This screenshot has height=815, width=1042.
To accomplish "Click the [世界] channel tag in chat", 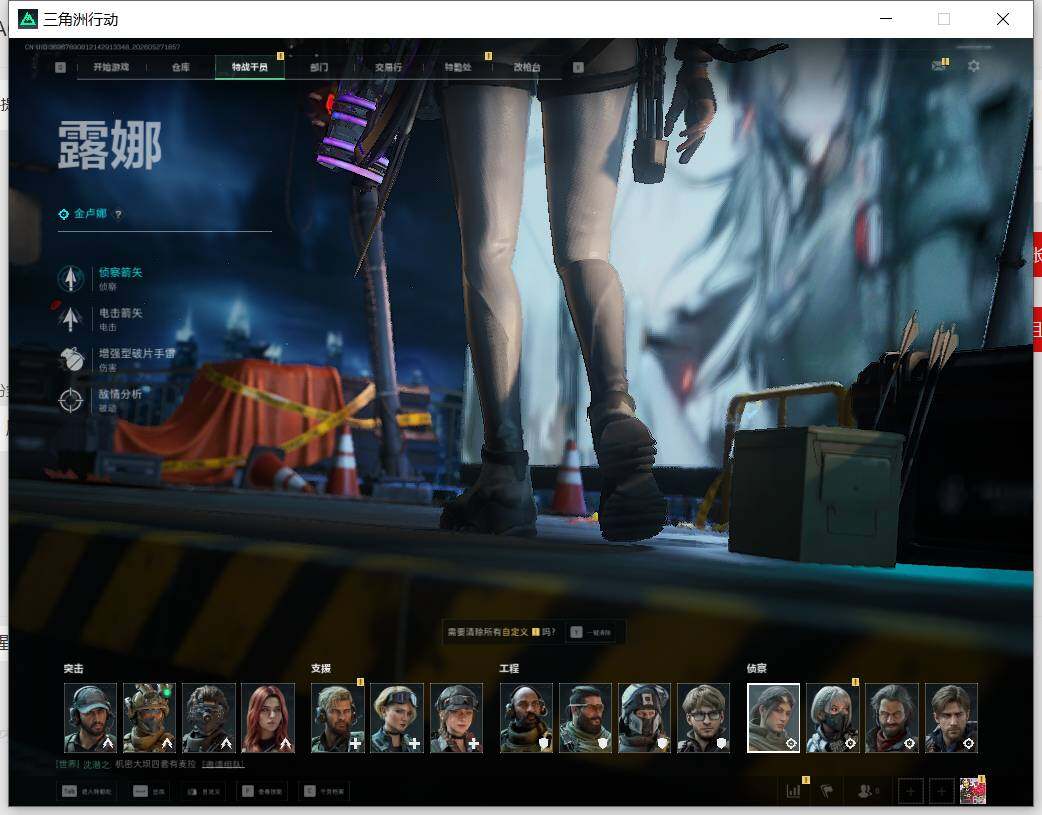I will [68, 764].
